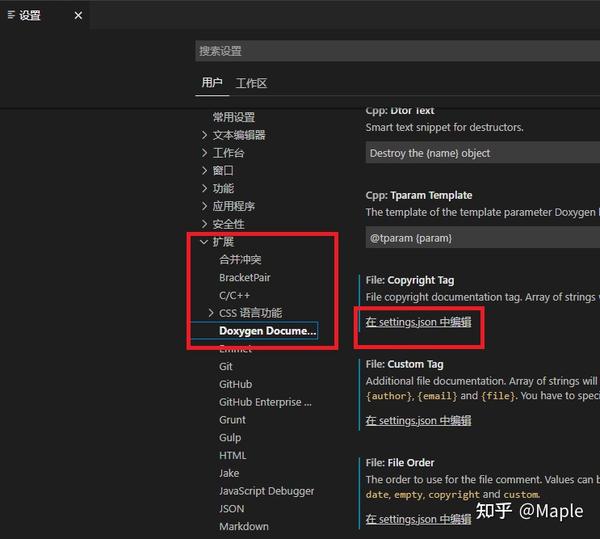600x539 pixels.
Task: Open JavaScript Debugger settings
Action: tap(267, 491)
